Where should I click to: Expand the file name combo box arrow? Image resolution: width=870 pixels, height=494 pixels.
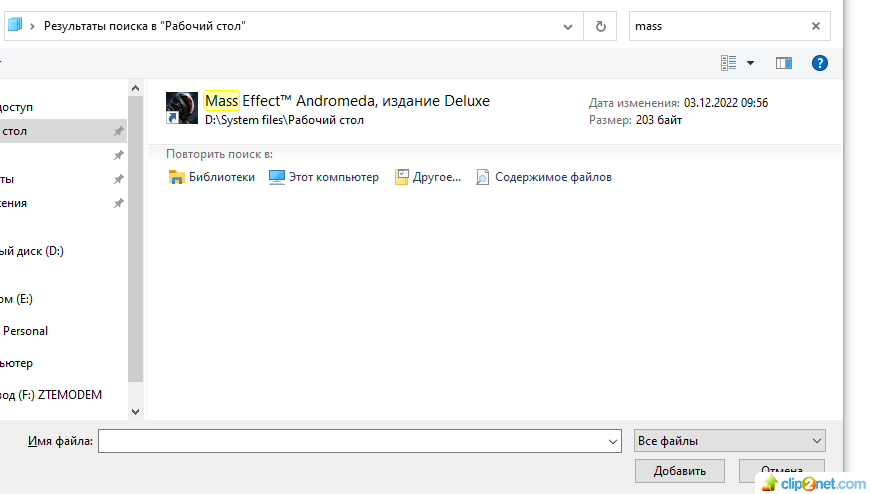[x=613, y=440]
